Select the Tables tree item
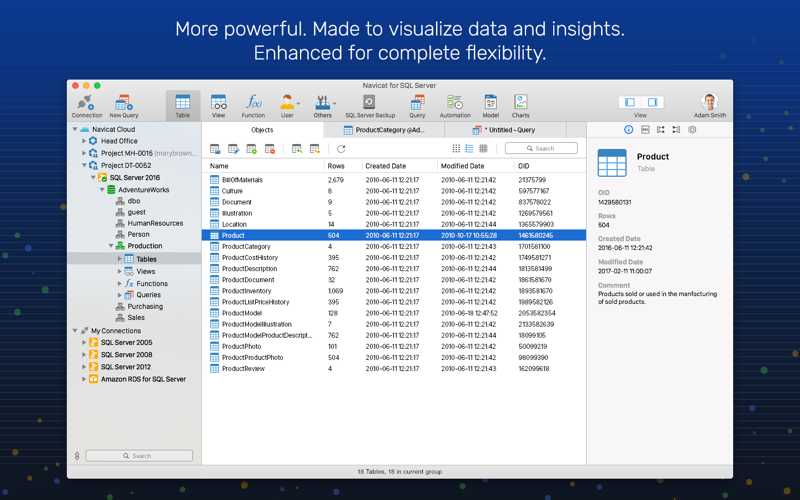This screenshot has width=800, height=500. tap(134, 259)
